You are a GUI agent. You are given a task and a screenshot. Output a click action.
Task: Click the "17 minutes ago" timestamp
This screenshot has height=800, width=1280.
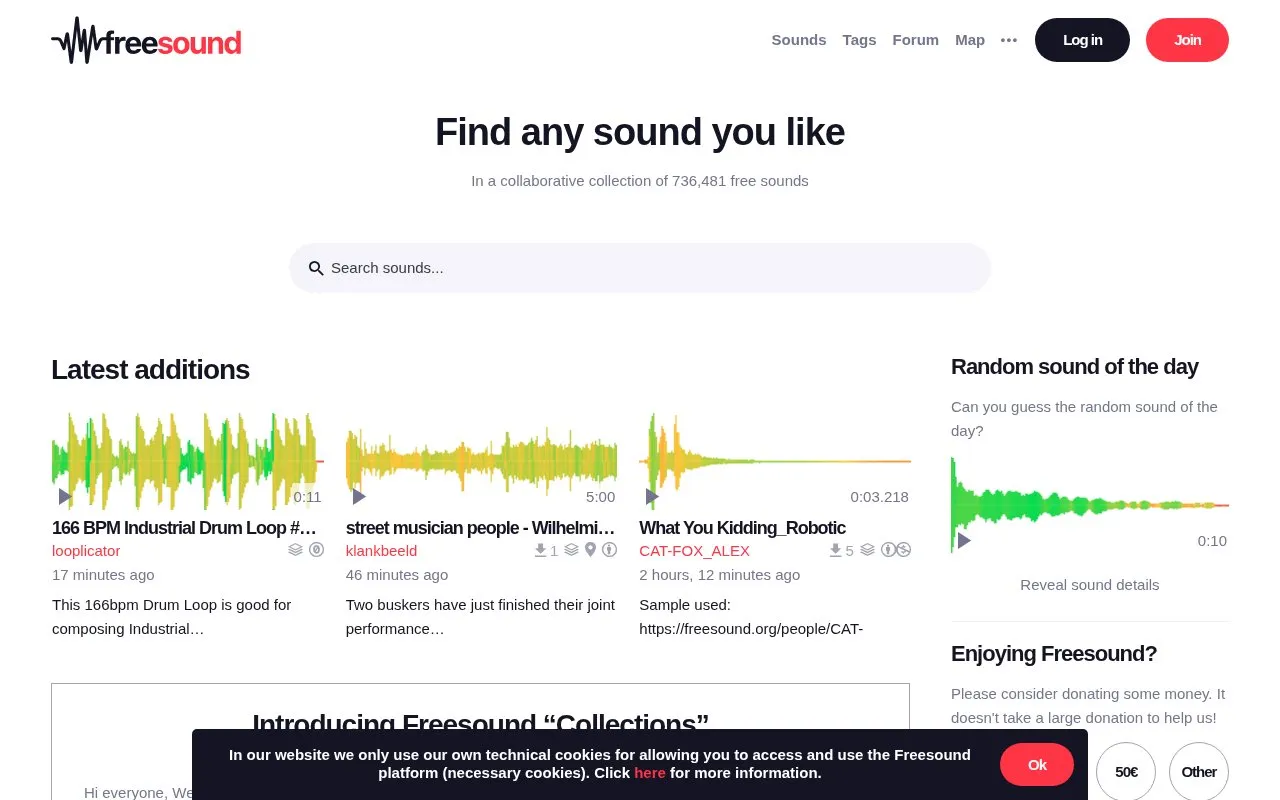[x=103, y=575]
